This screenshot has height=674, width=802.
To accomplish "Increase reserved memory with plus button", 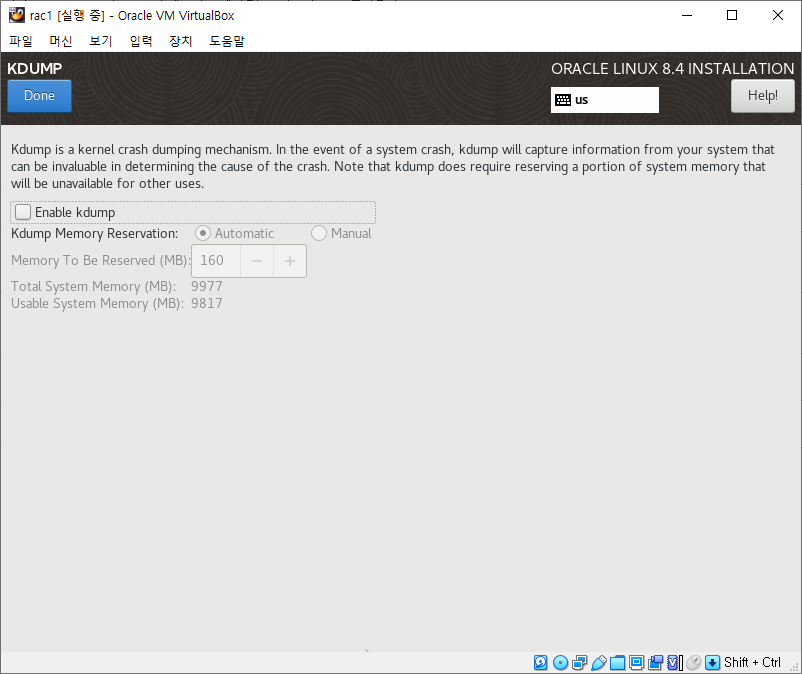I will pyautogui.click(x=290, y=261).
